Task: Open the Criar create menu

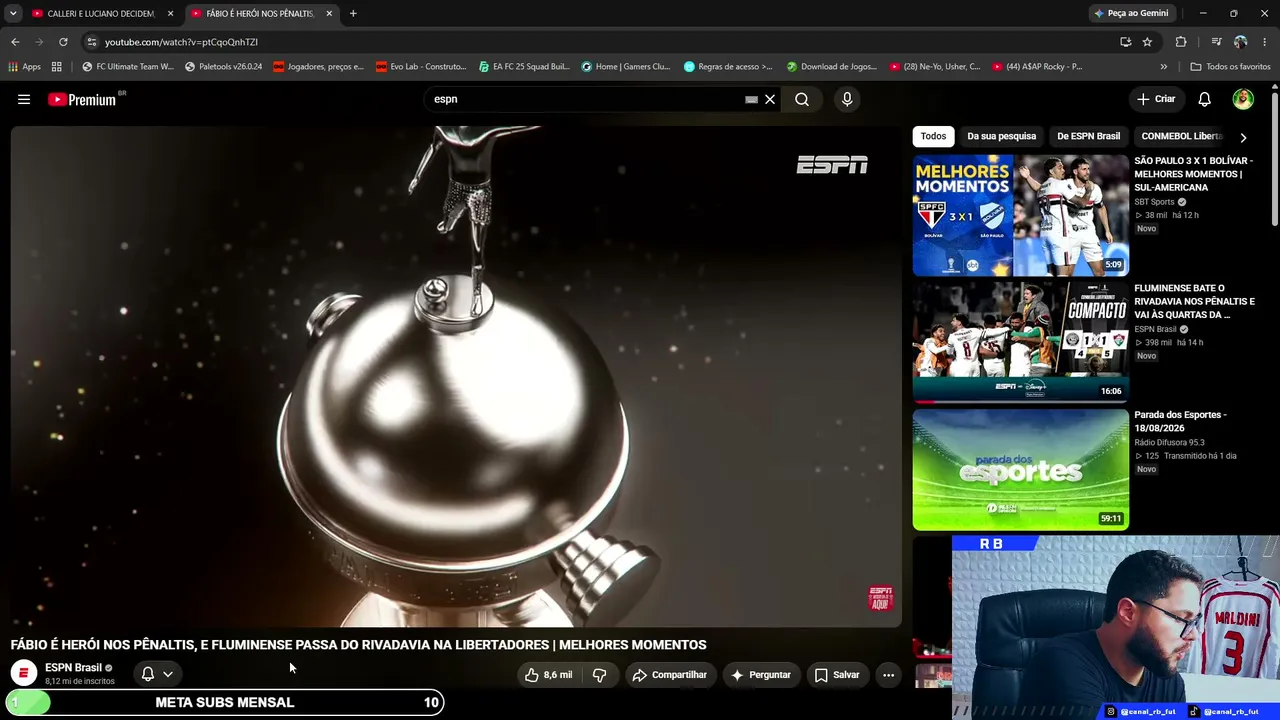Action: tap(1157, 99)
